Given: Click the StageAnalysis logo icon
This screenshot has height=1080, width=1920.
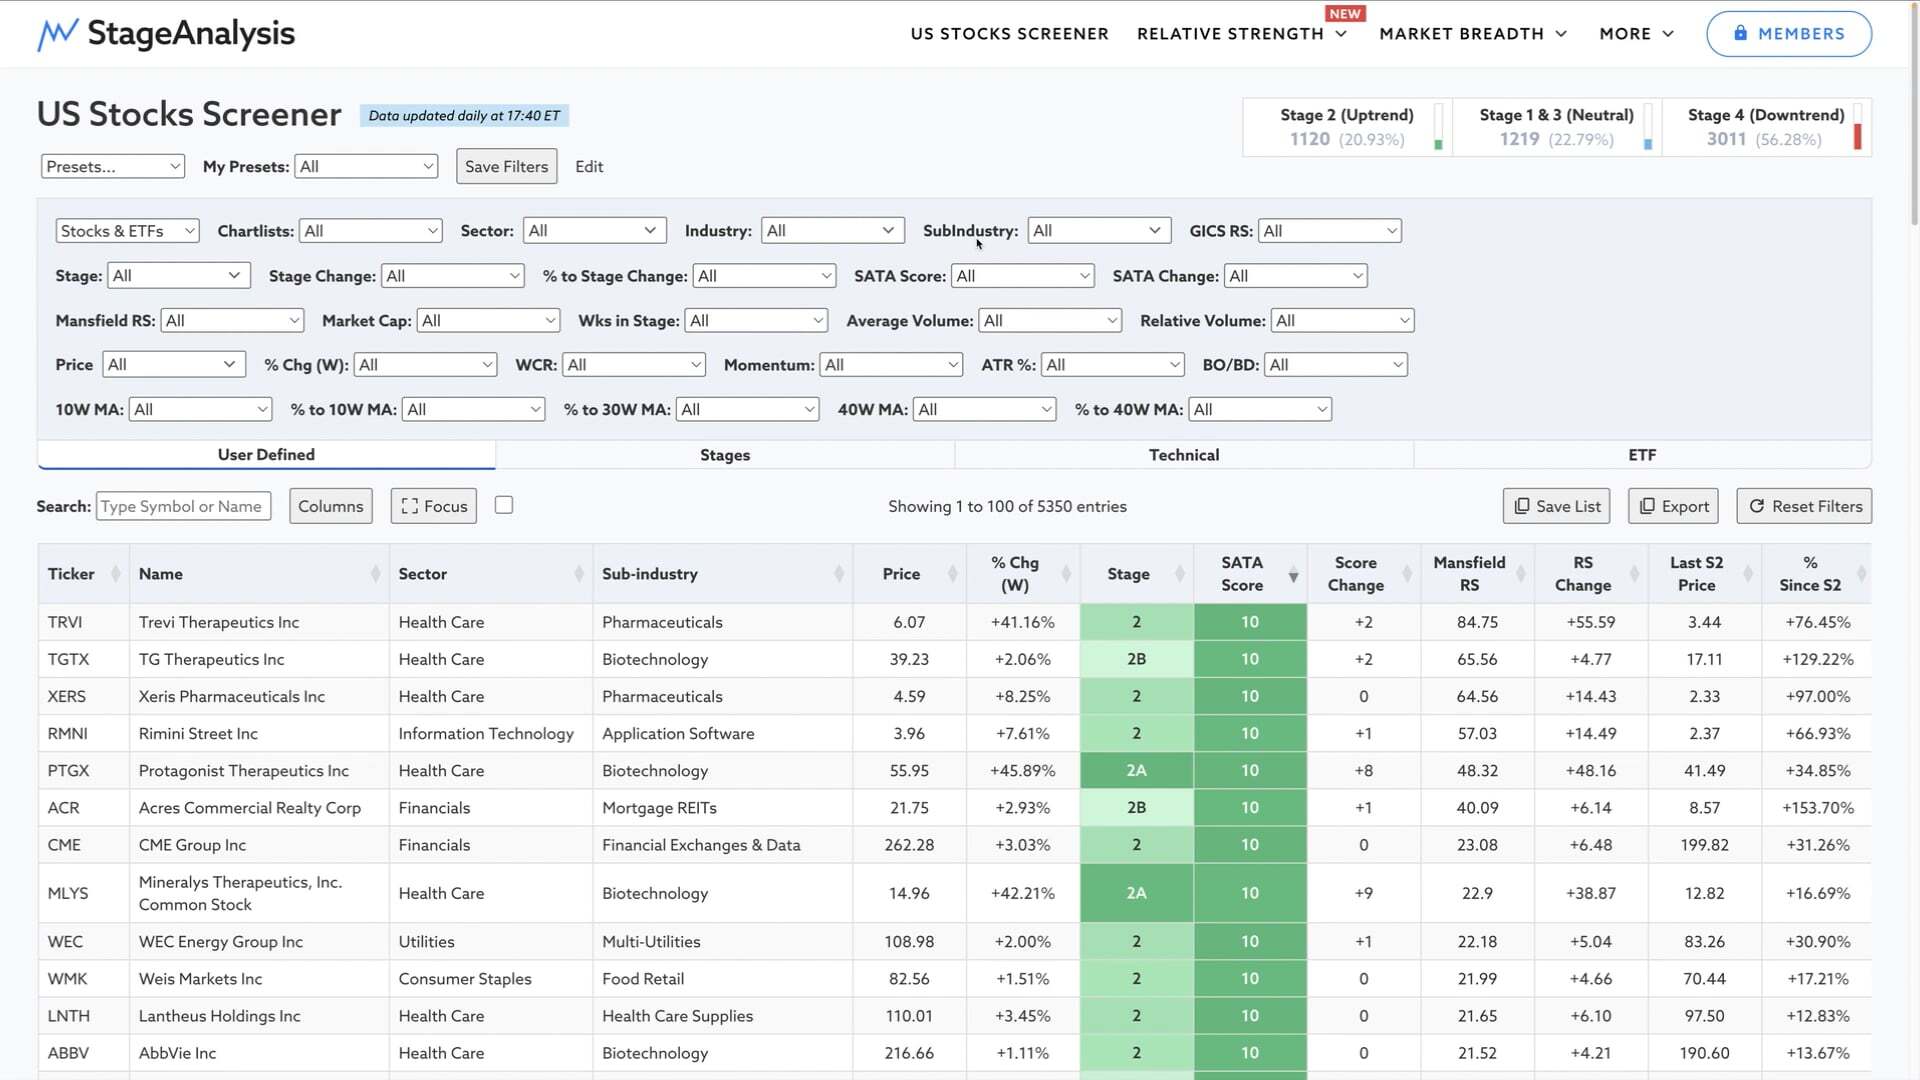Looking at the screenshot, I should tap(57, 34).
